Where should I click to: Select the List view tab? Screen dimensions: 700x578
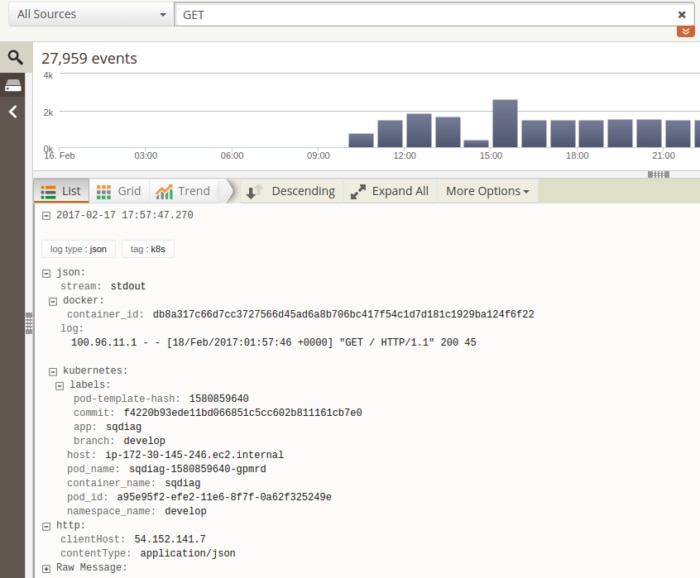tap(61, 191)
